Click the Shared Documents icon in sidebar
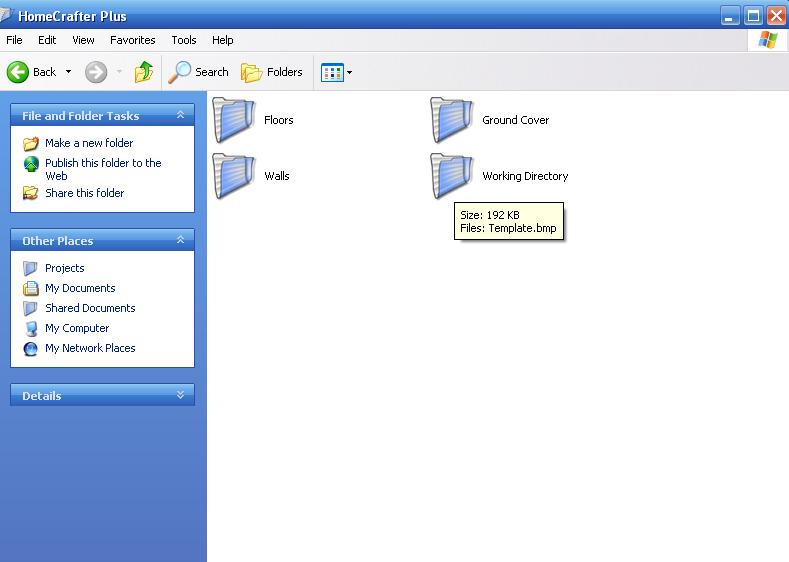 (30, 308)
